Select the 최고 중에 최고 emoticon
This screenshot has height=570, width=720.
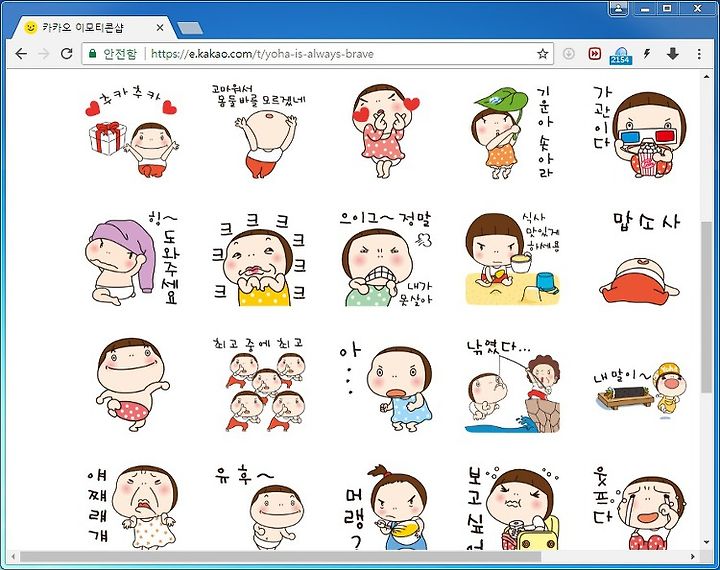coord(259,385)
